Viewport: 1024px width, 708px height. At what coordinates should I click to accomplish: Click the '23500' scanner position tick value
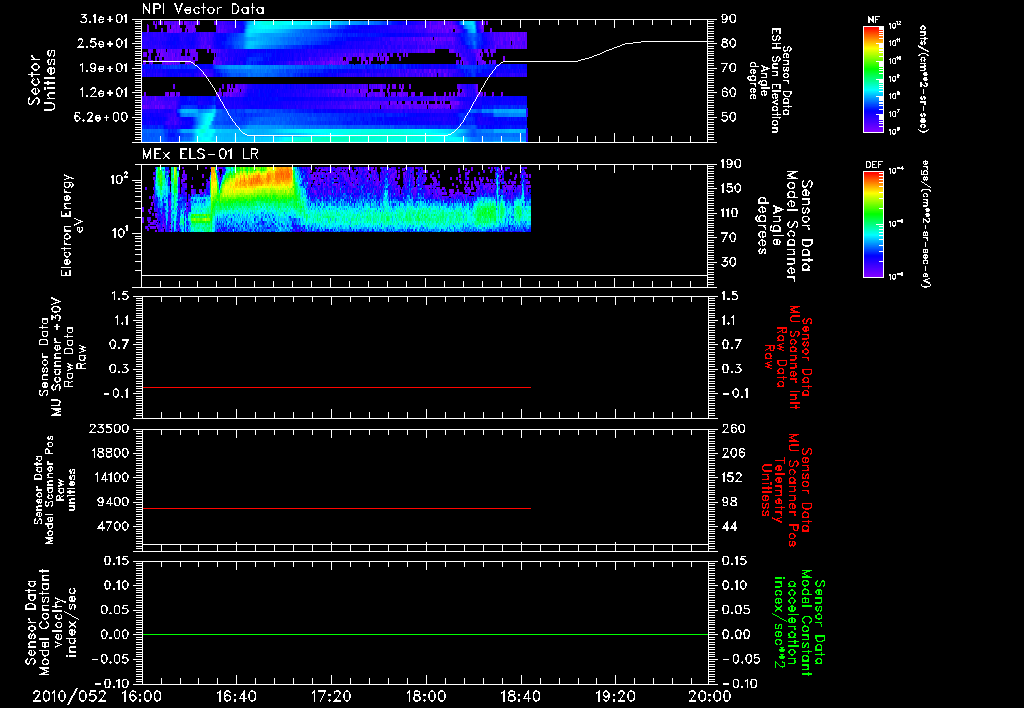[x=108, y=429]
